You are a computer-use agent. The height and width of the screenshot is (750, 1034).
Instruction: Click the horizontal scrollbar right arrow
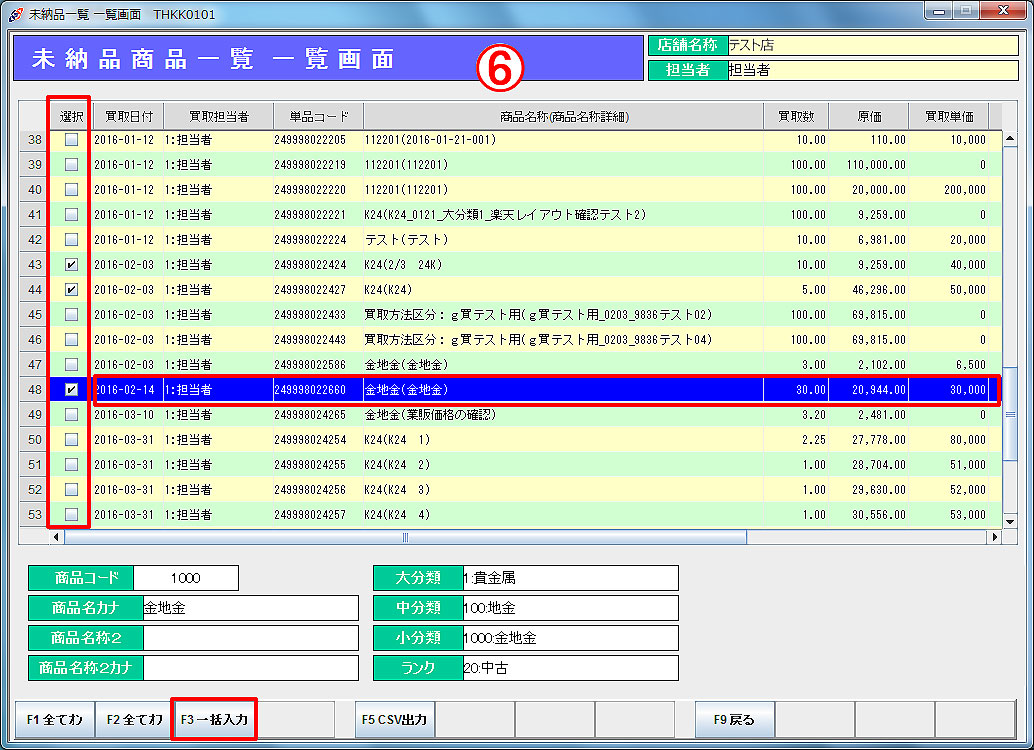(994, 537)
